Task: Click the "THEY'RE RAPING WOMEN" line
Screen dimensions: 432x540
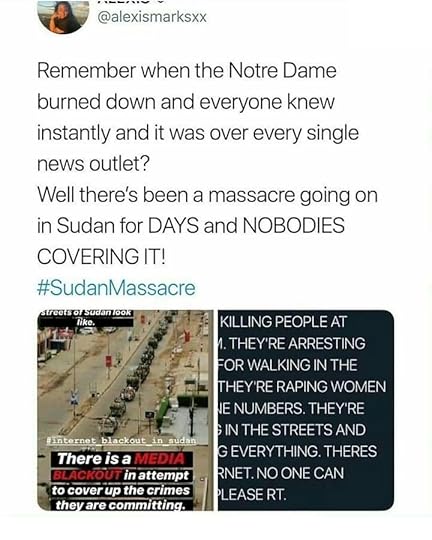Action: point(302,387)
